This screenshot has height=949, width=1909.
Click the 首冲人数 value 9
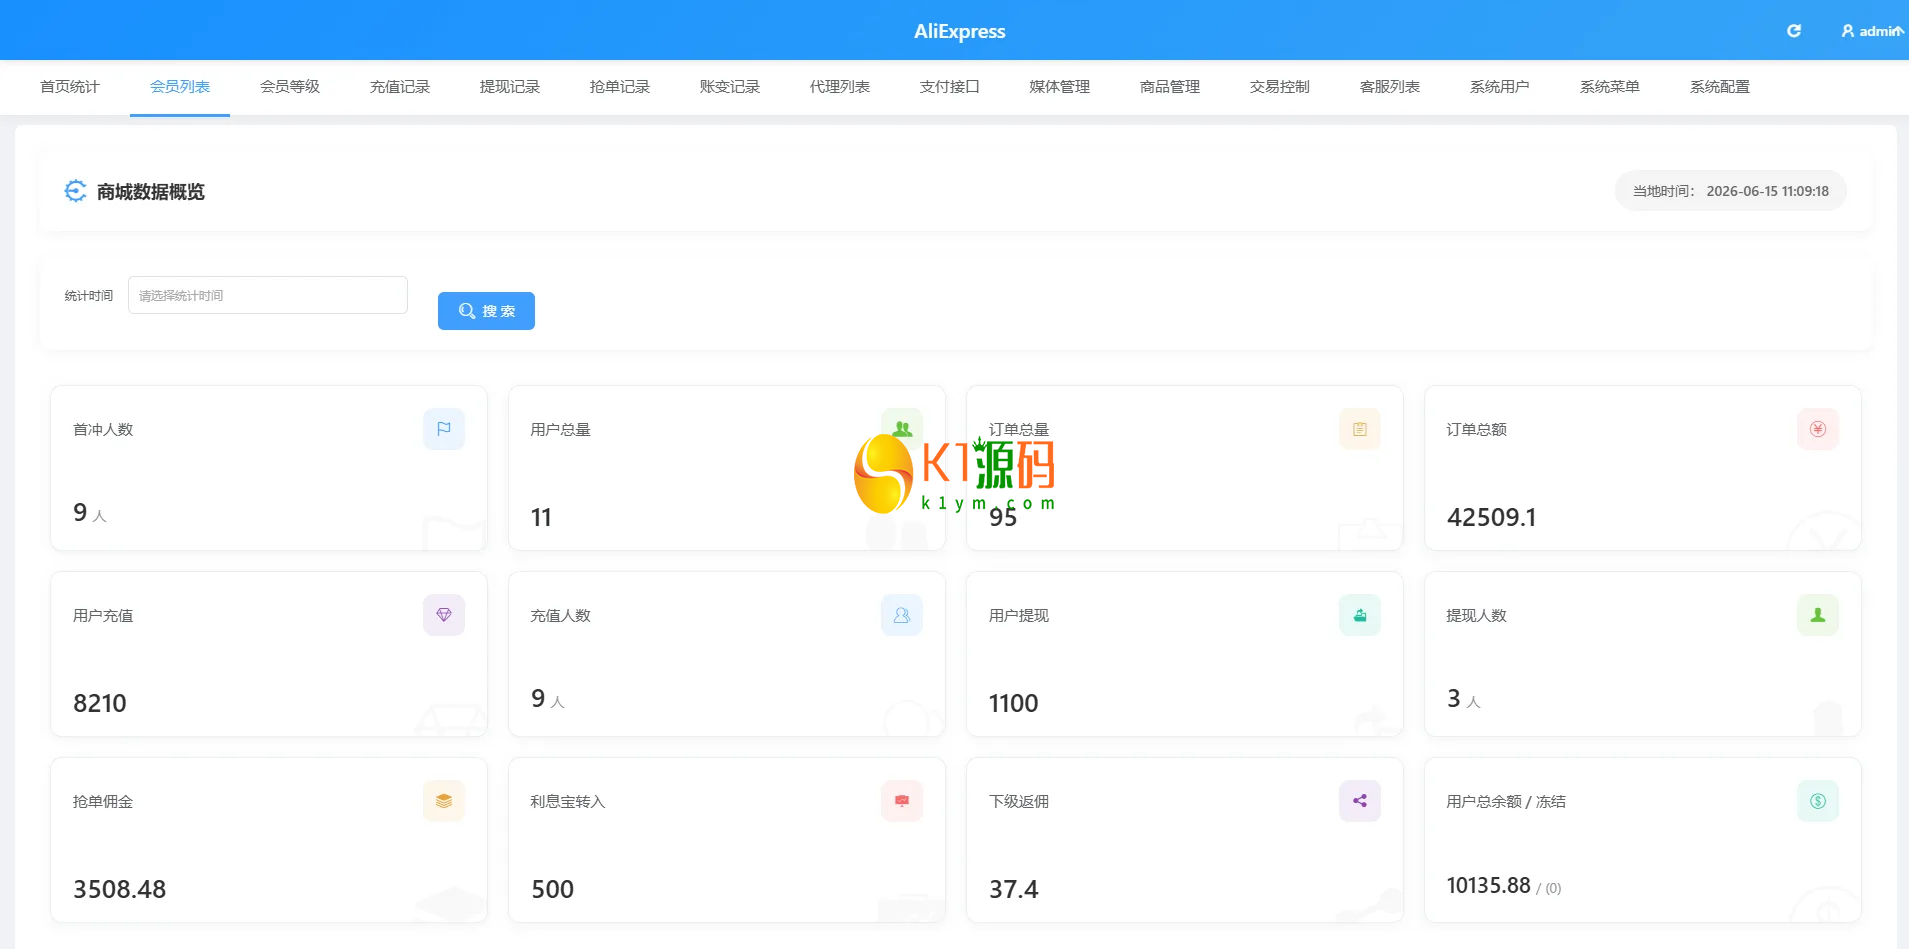point(80,513)
